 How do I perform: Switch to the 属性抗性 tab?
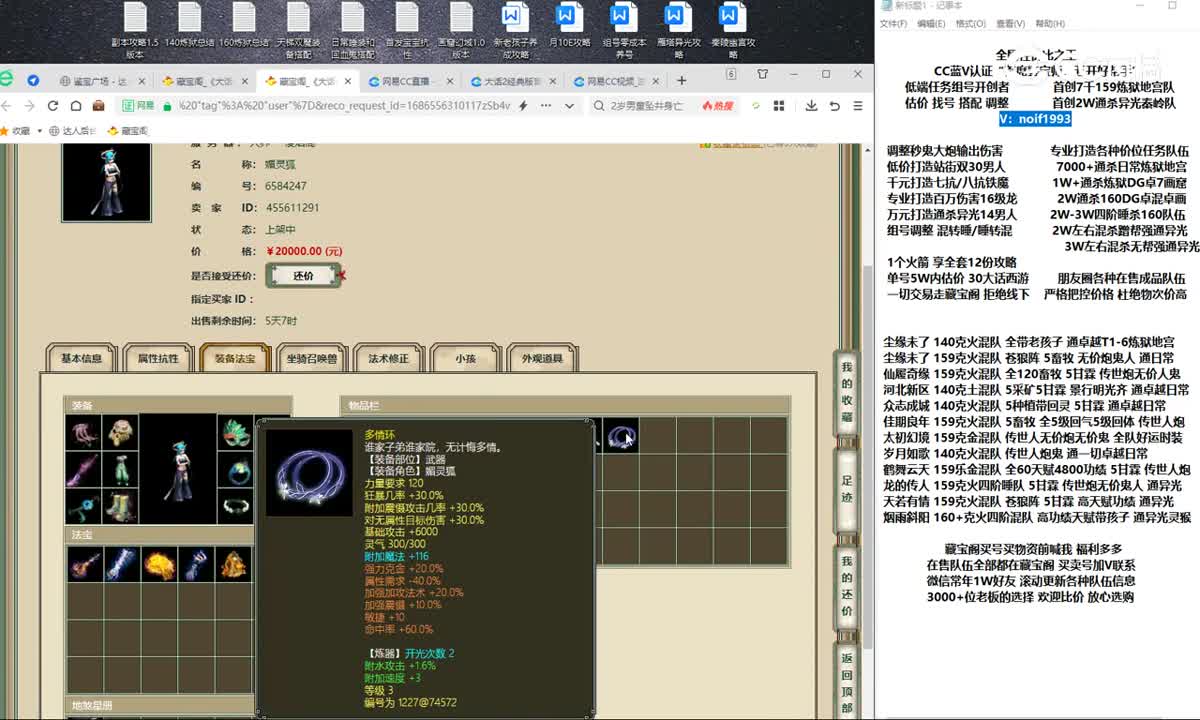coord(158,358)
